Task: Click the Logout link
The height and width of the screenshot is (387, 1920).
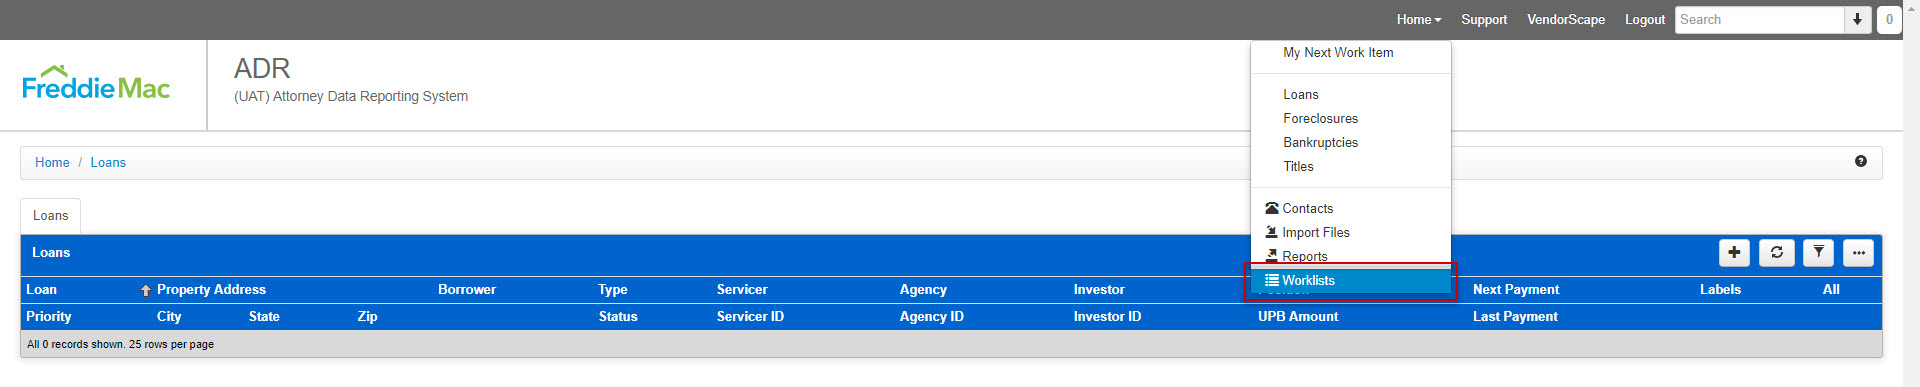Action: point(1645,19)
